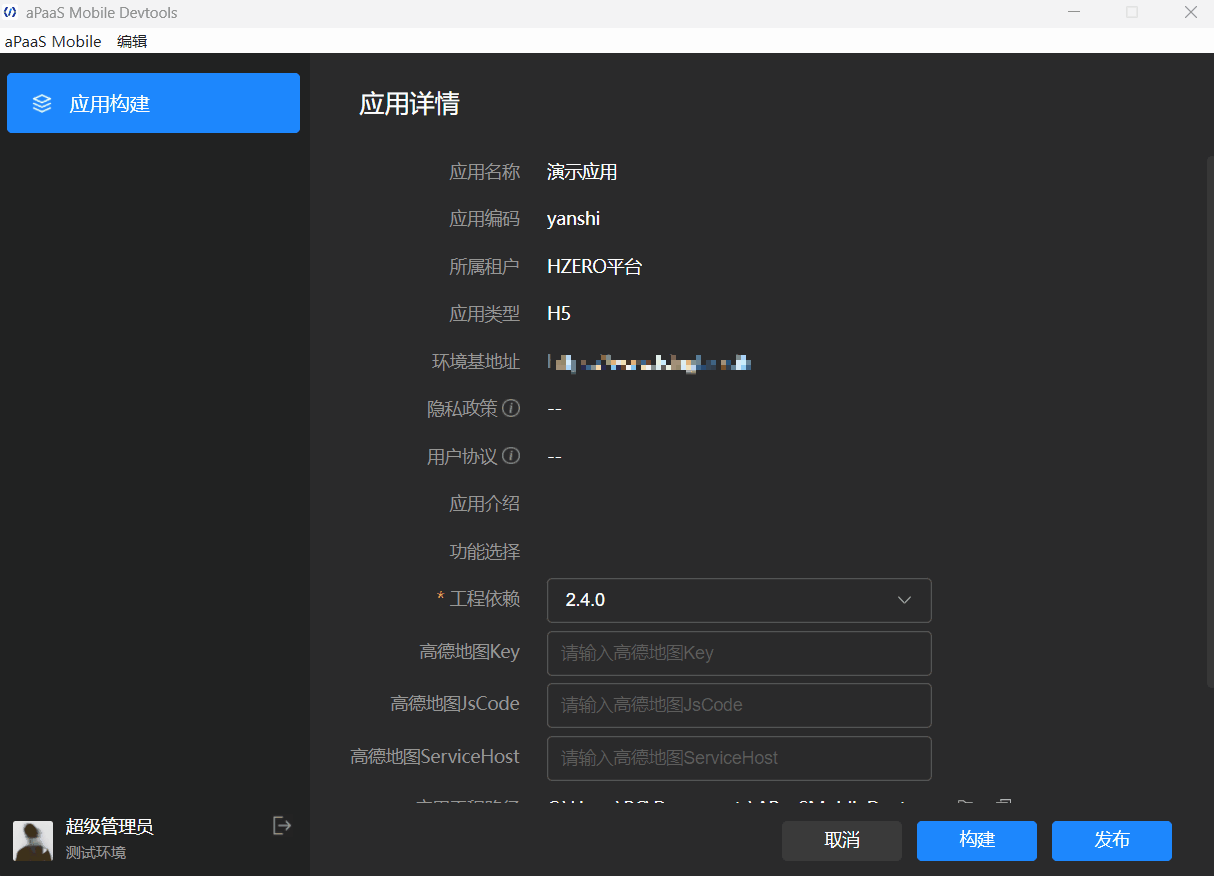The width and height of the screenshot is (1214, 876).
Task: Open the 工程依赖 version dropdown showing 2.4.0
Action: (x=739, y=600)
